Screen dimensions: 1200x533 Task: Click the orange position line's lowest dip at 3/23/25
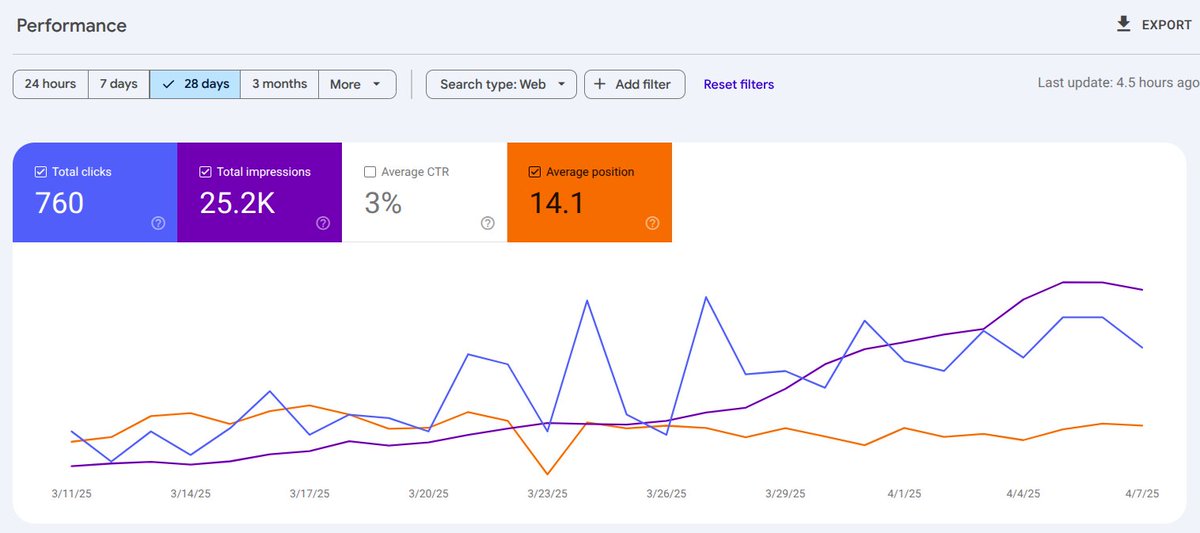tap(547, 473)
